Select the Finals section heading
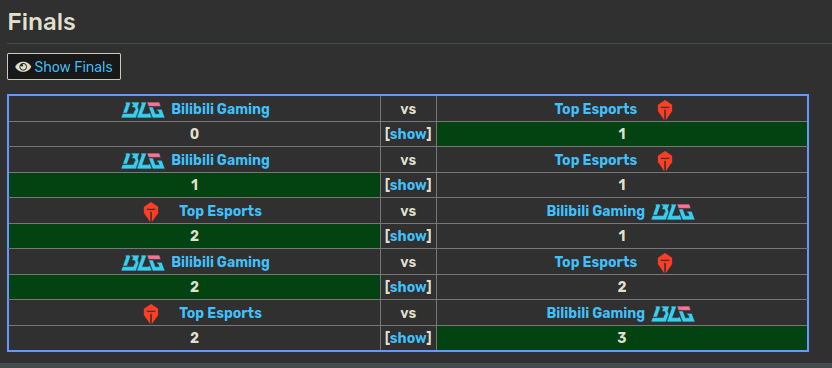The width and height of the screenshot is (832, 368). 41,22
